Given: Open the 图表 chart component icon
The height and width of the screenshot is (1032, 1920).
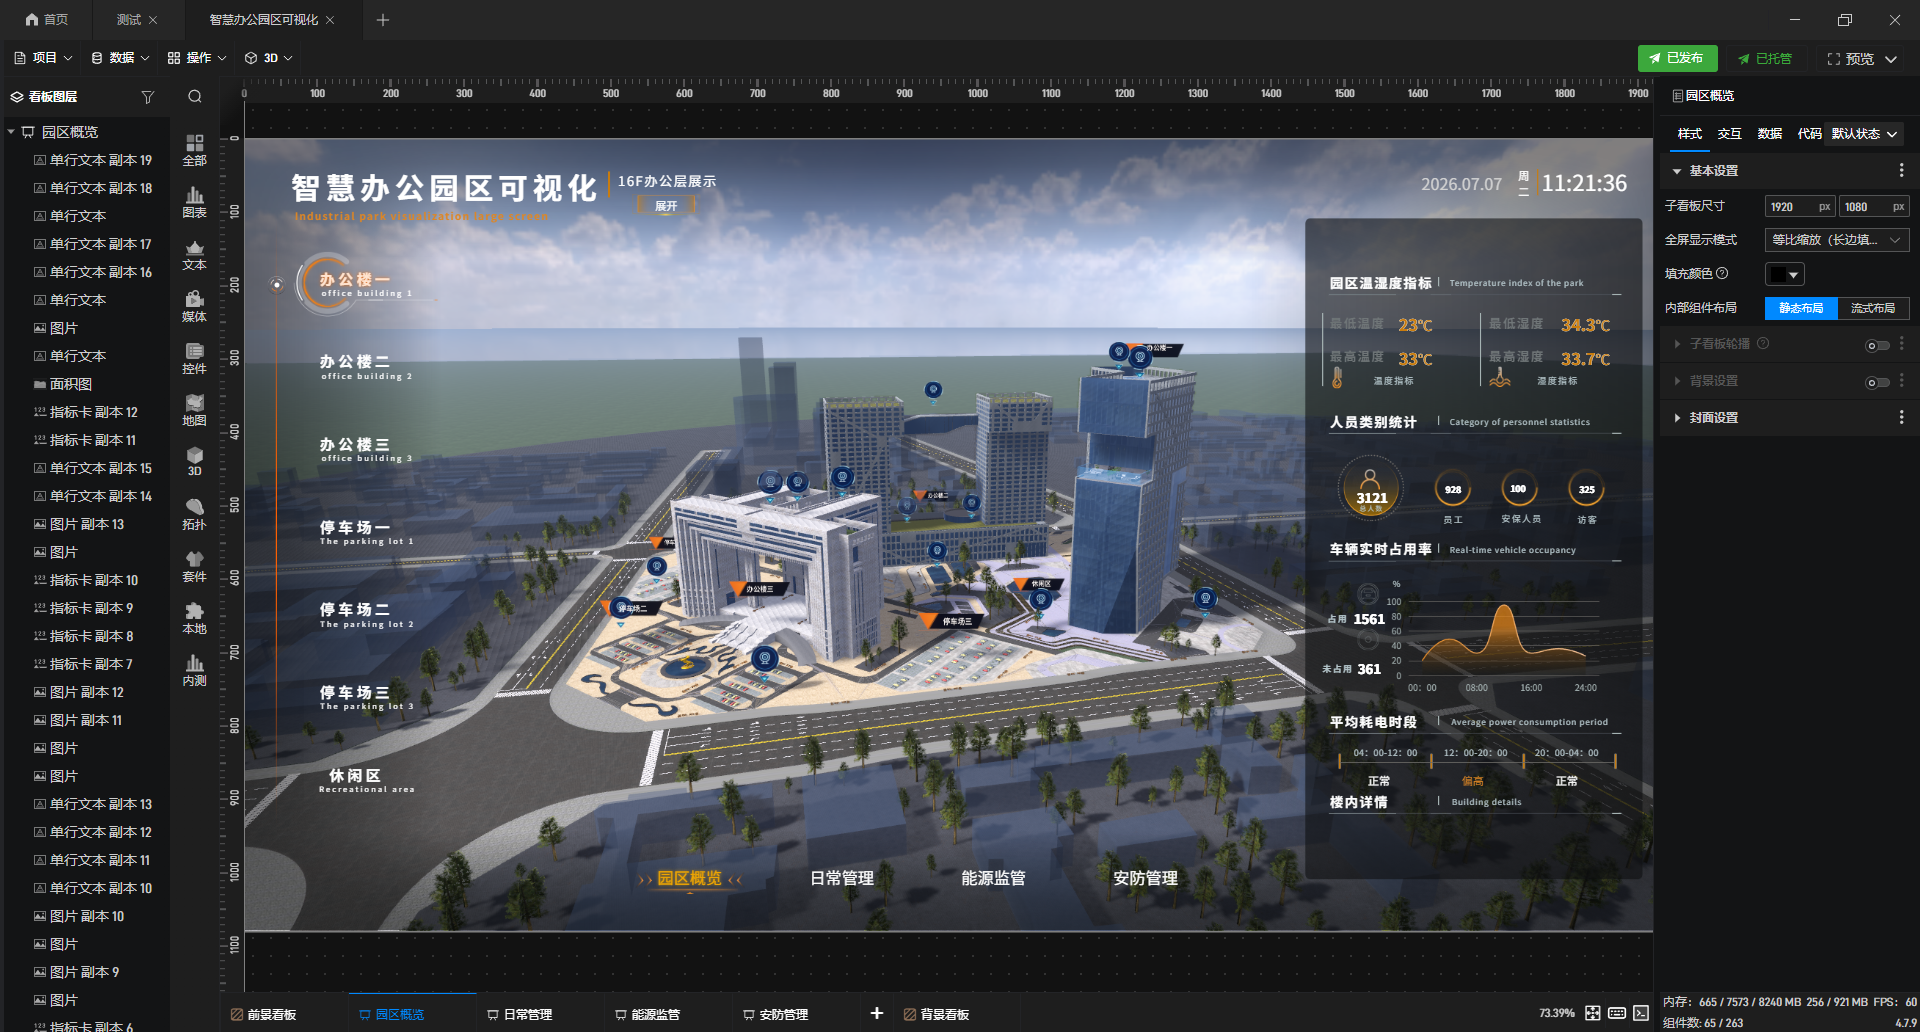Looking at the screenshot, I should tap(194, 202).
